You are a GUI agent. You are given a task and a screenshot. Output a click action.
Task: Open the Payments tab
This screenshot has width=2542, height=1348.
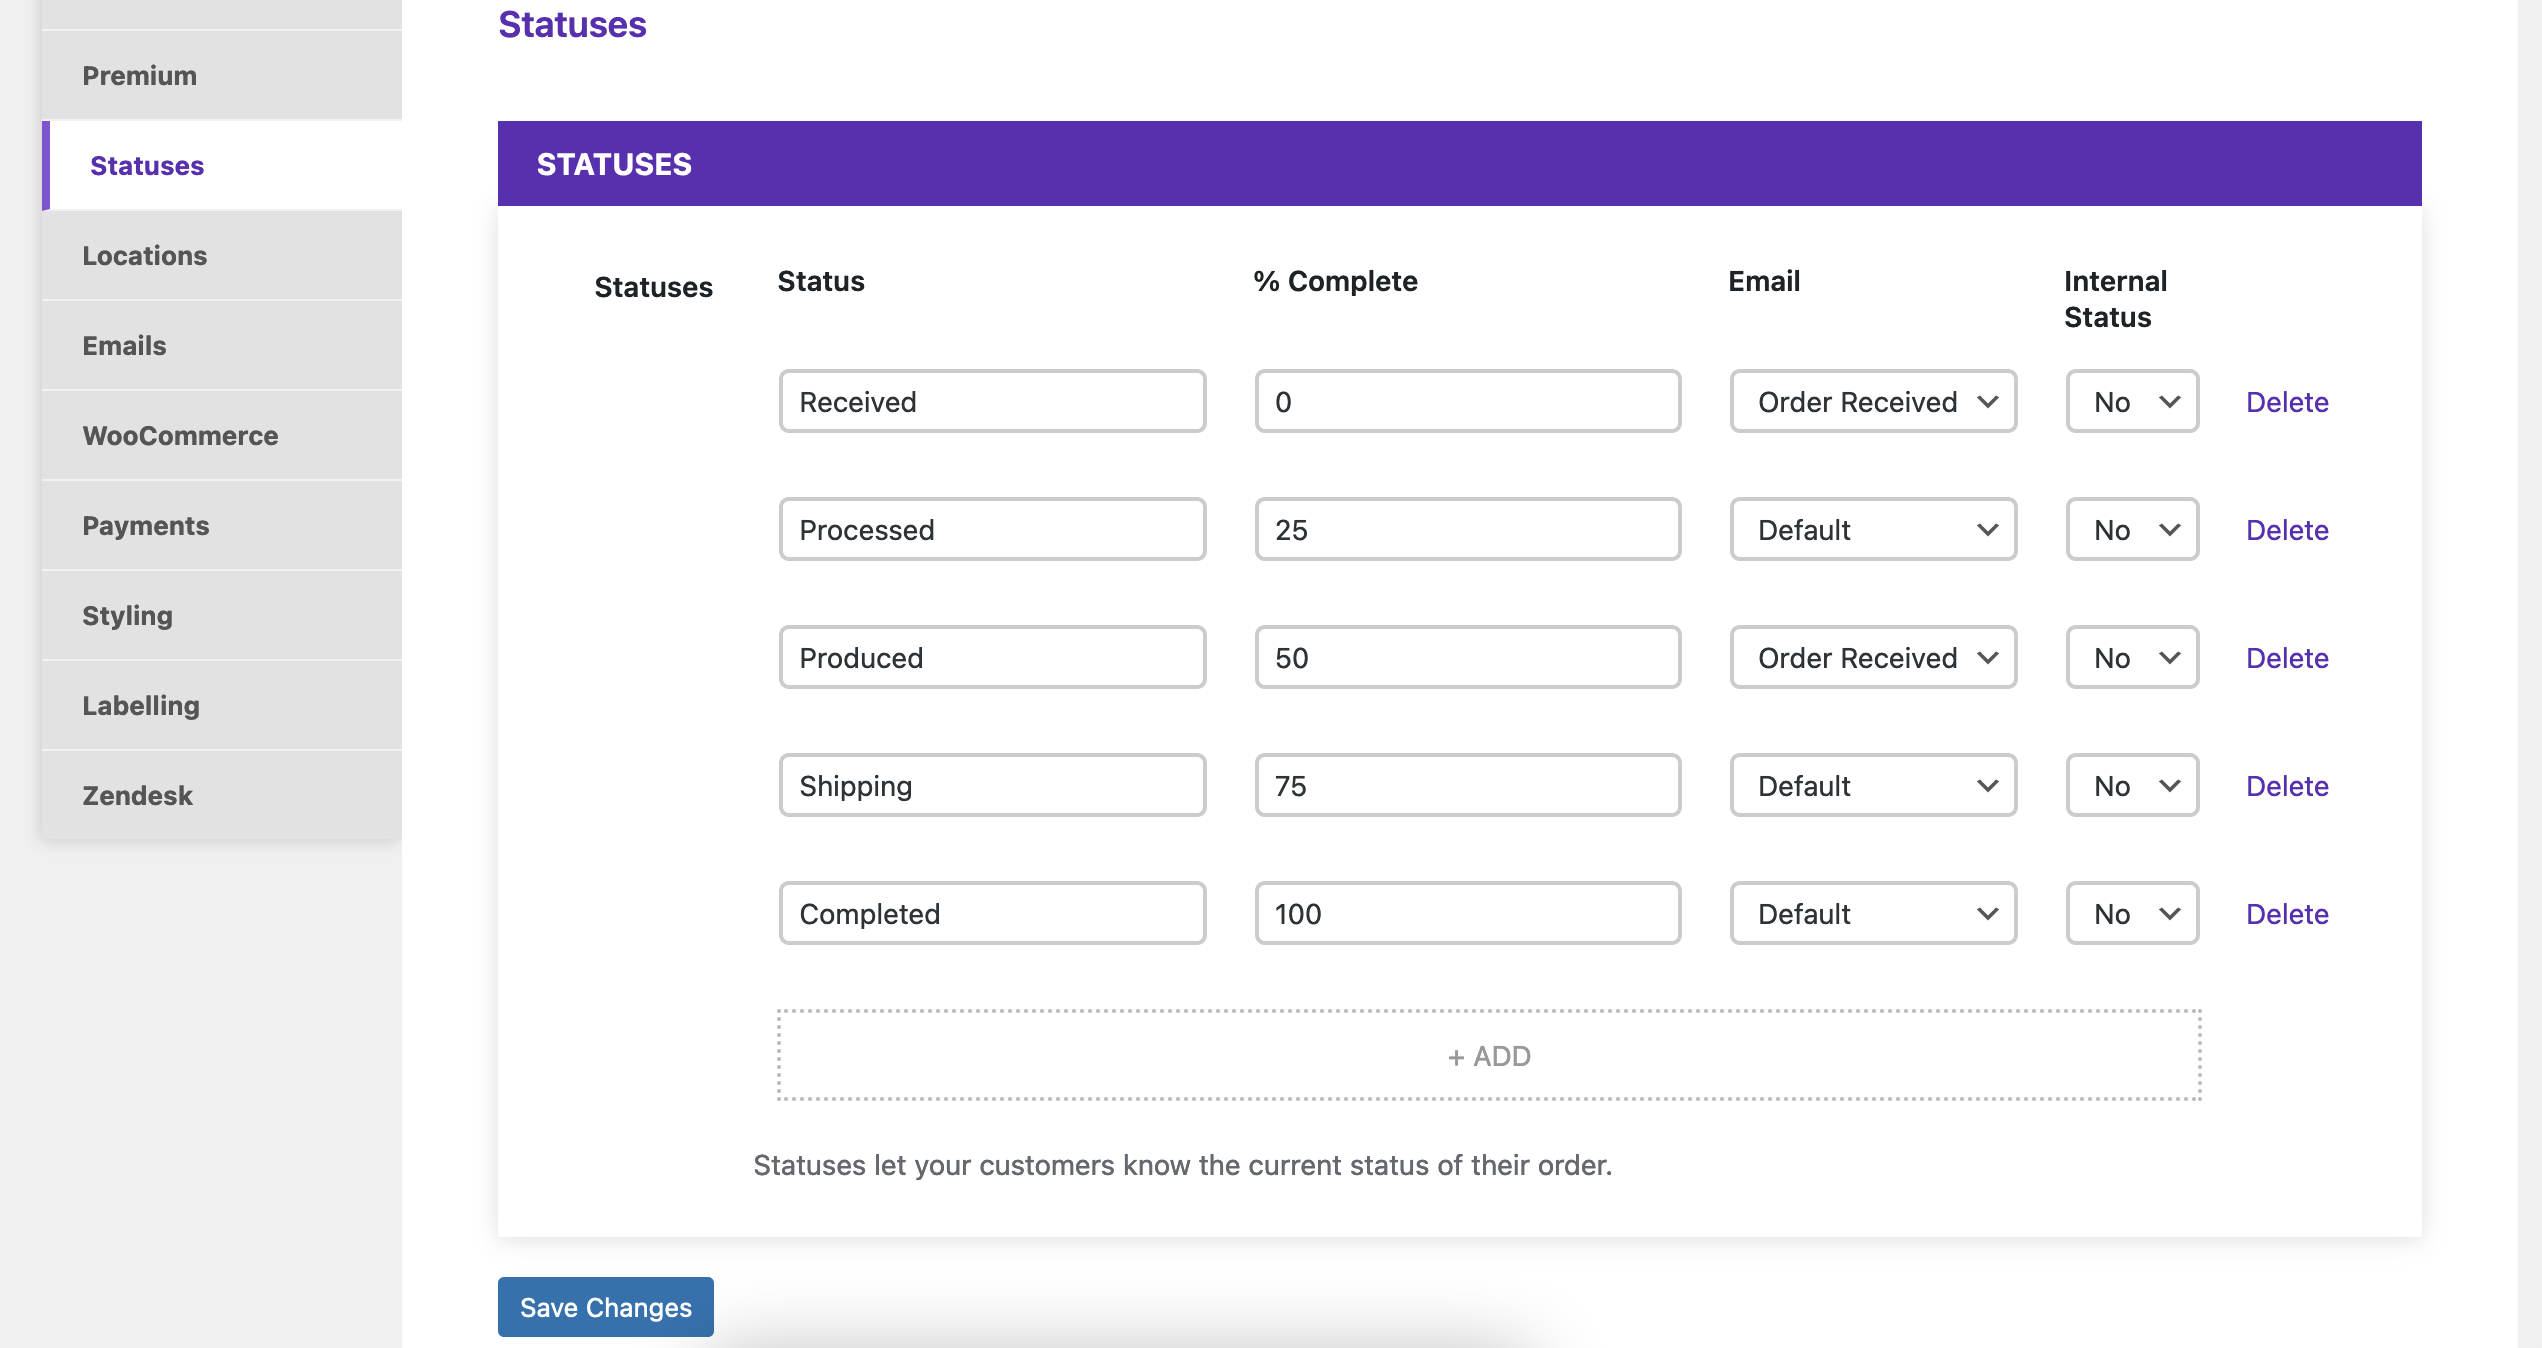145,525
